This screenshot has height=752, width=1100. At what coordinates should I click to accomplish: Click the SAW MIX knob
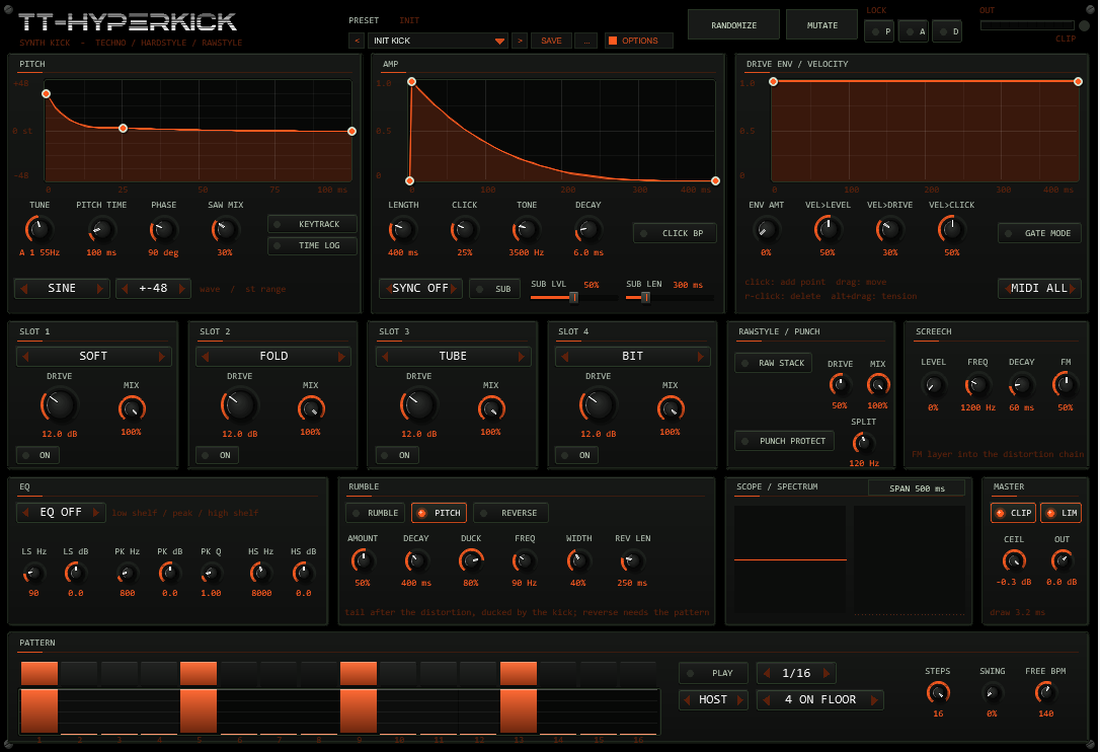[225, 229]
